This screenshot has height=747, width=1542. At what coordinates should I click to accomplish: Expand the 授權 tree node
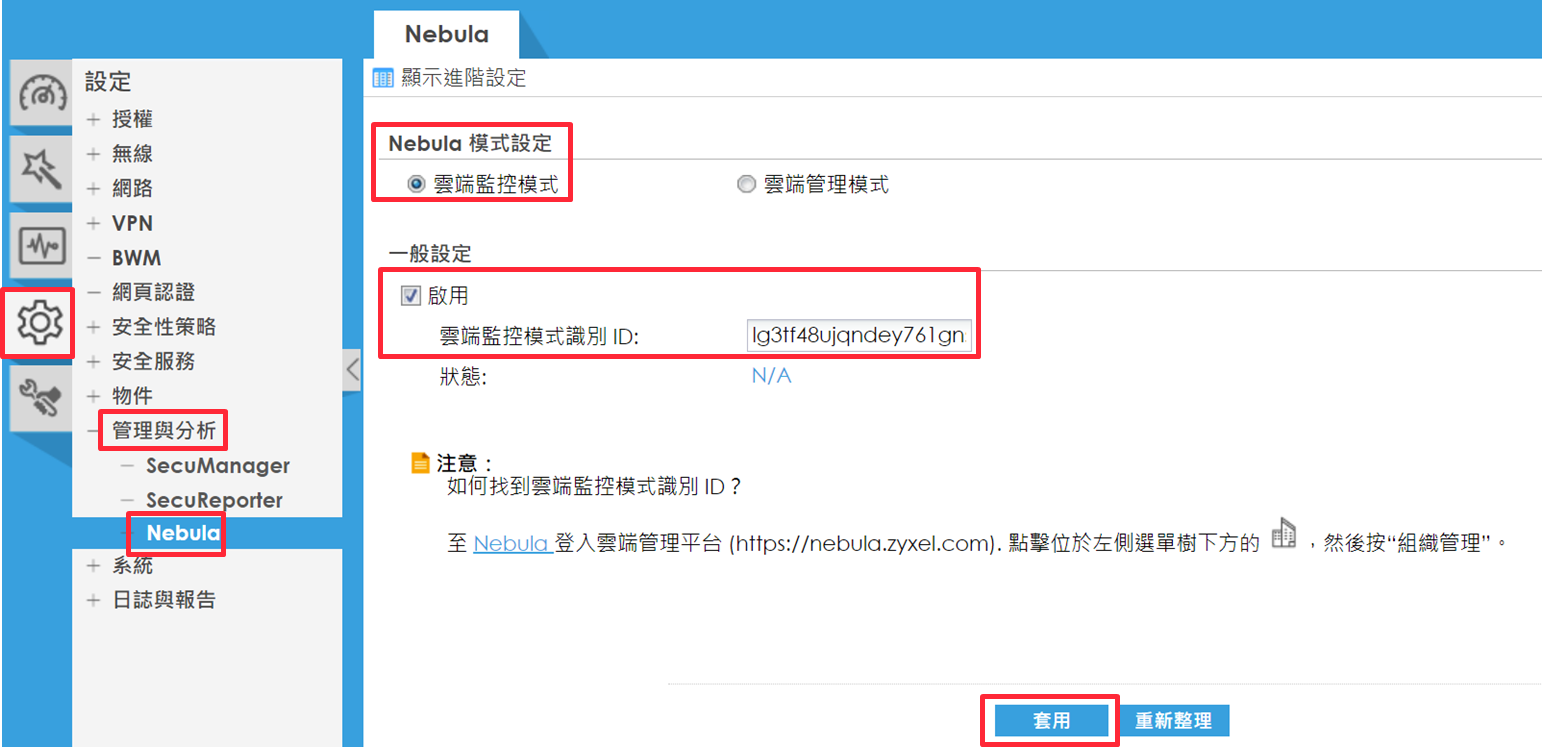[x=94, y=120]
